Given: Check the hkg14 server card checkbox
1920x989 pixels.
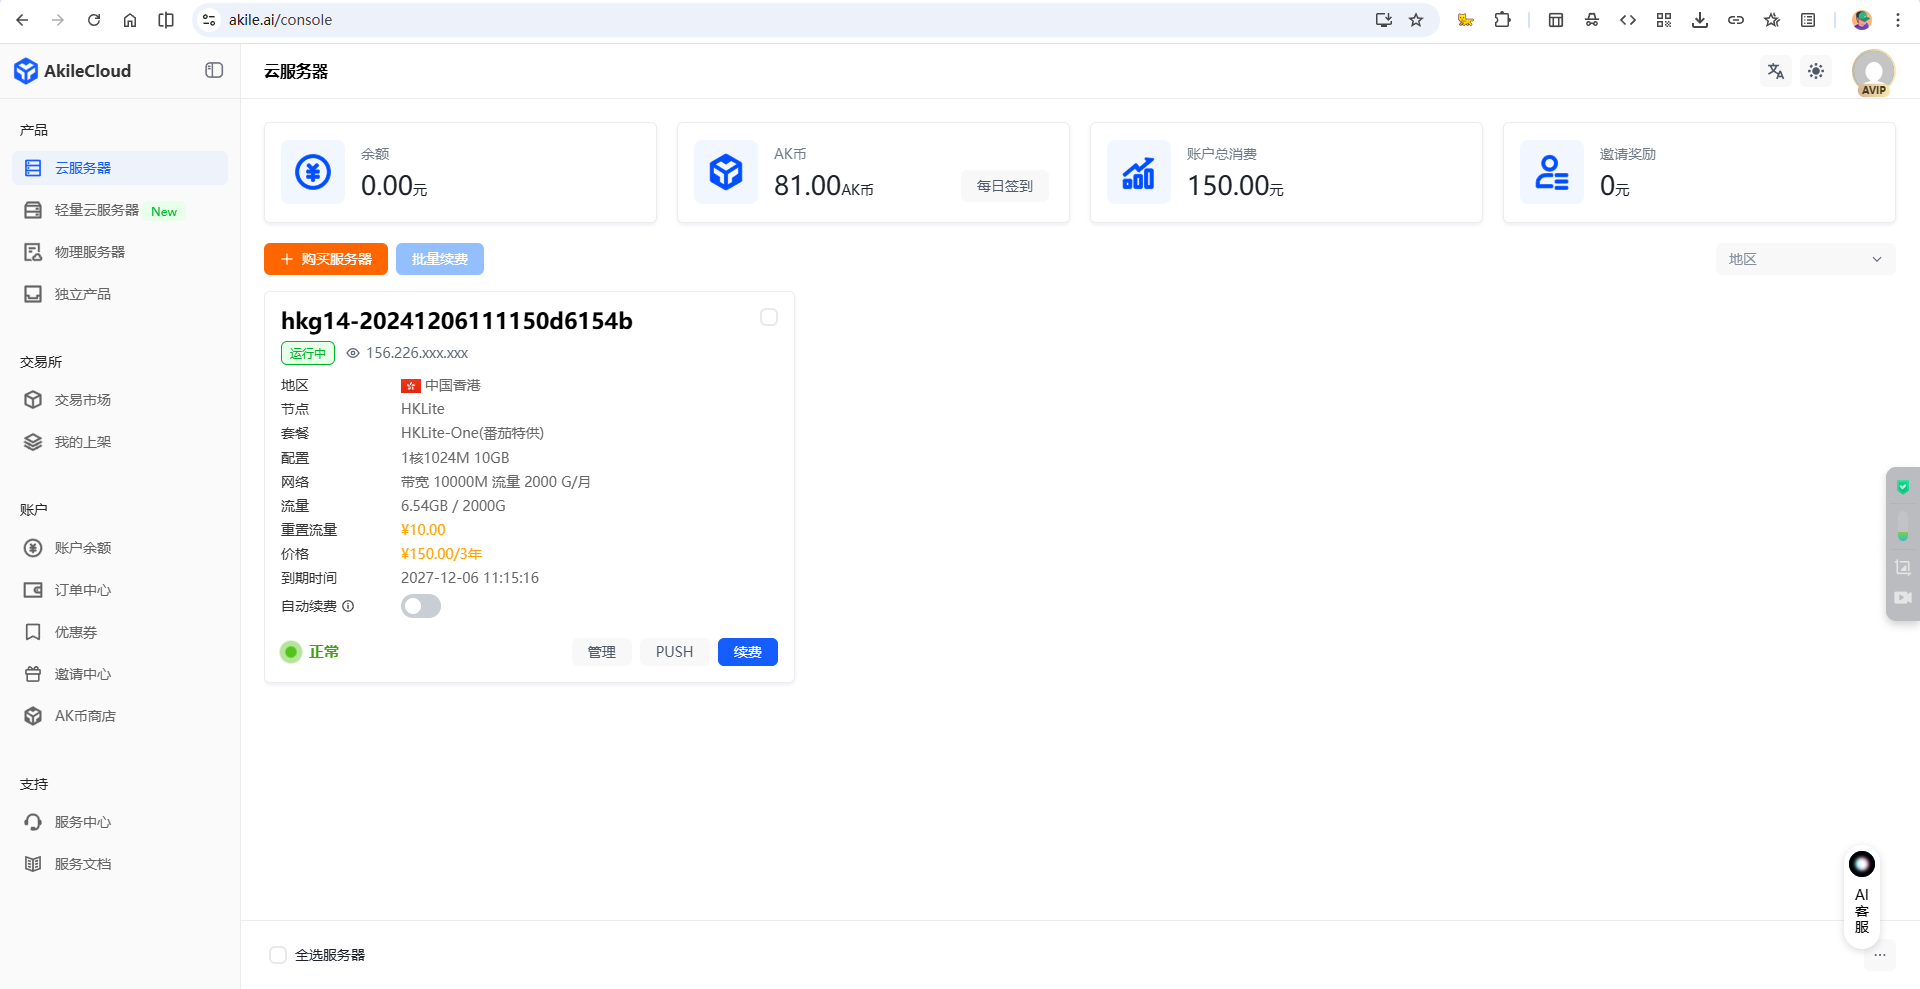Looking at the screenshot, I should [x=769, y=317].
